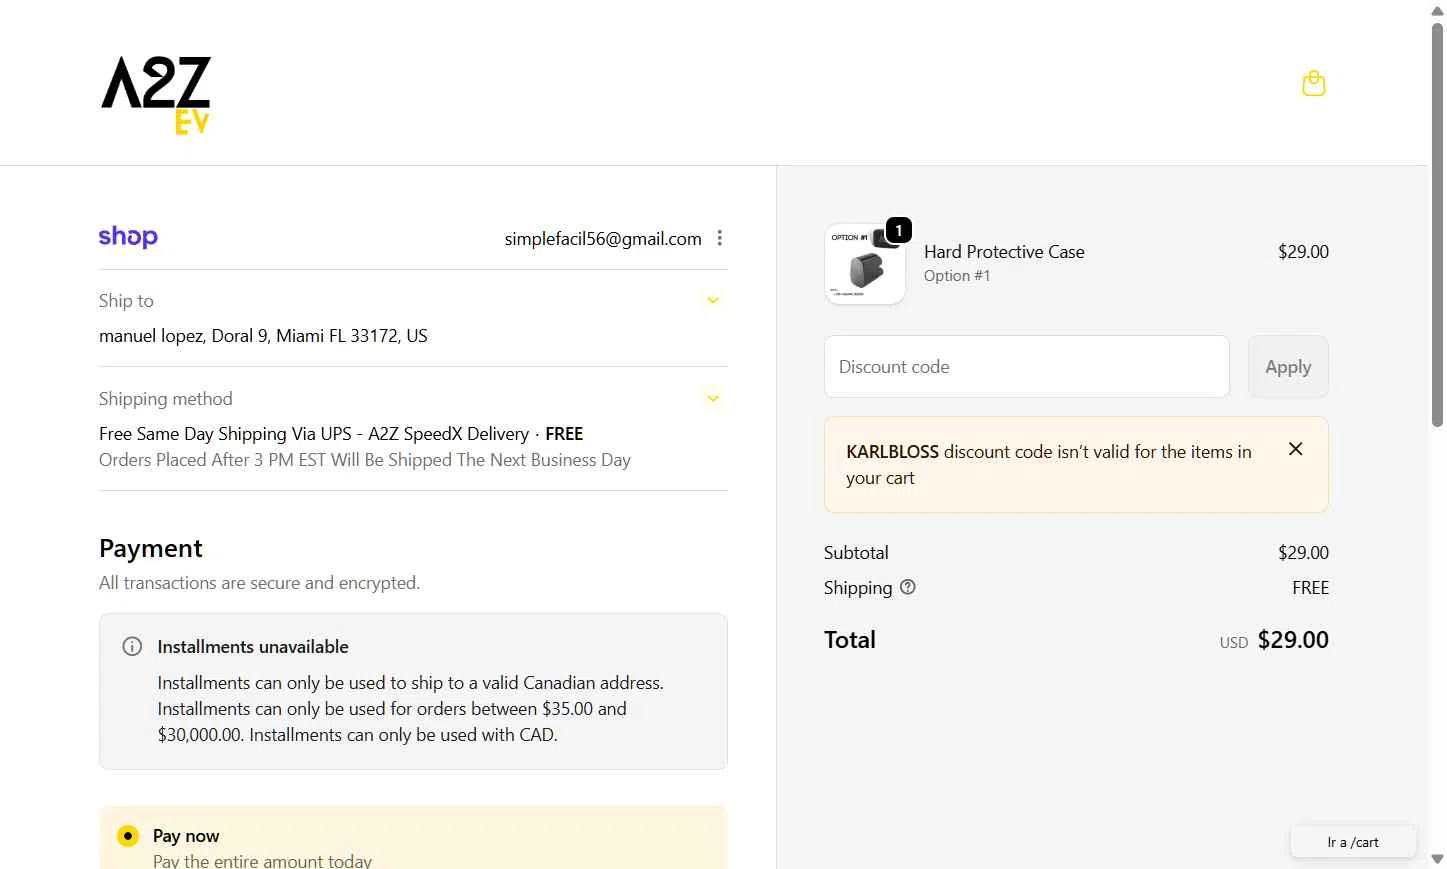Image resolution: width=1447 pixels, height=869 pixels.
Task: Click the 'Ship to' label
Action: pos(126,301)
